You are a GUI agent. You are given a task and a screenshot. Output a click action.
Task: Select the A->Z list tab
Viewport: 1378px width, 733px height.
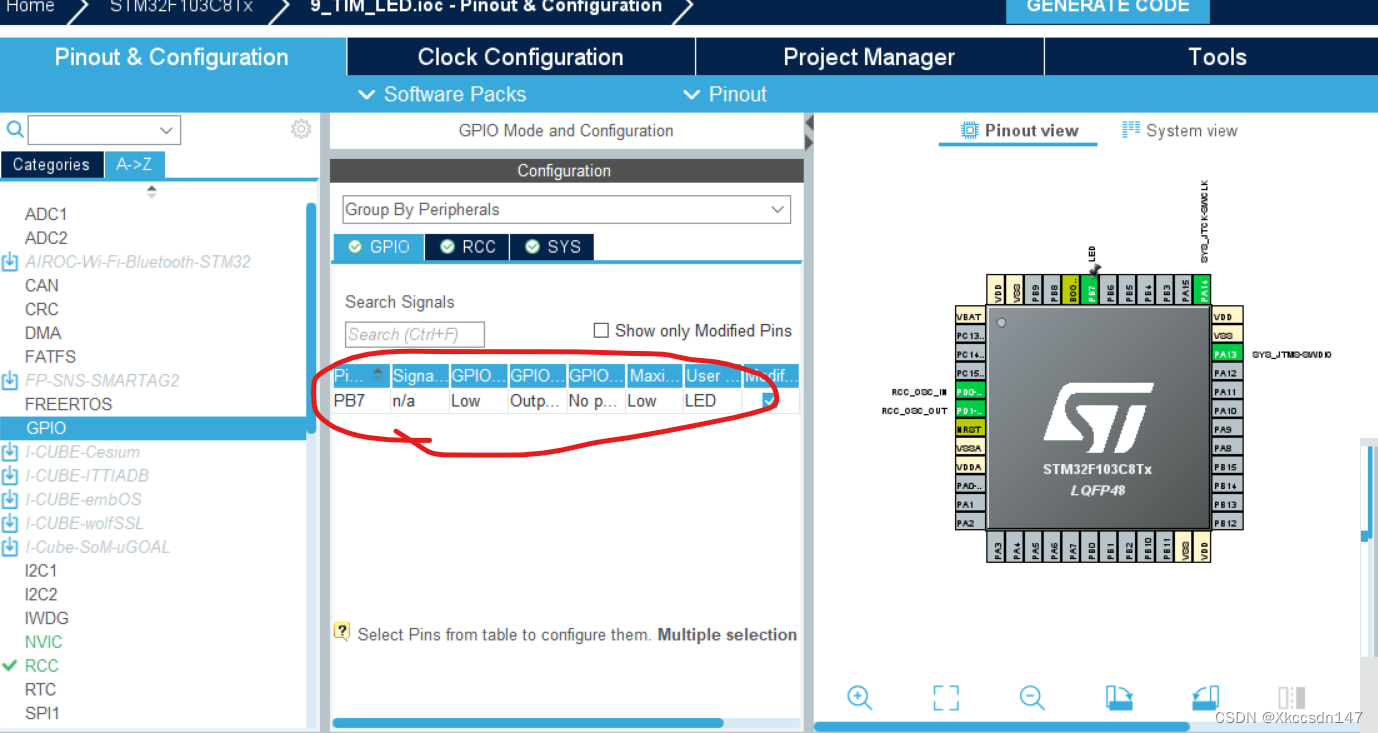click(x=134, y=165)
